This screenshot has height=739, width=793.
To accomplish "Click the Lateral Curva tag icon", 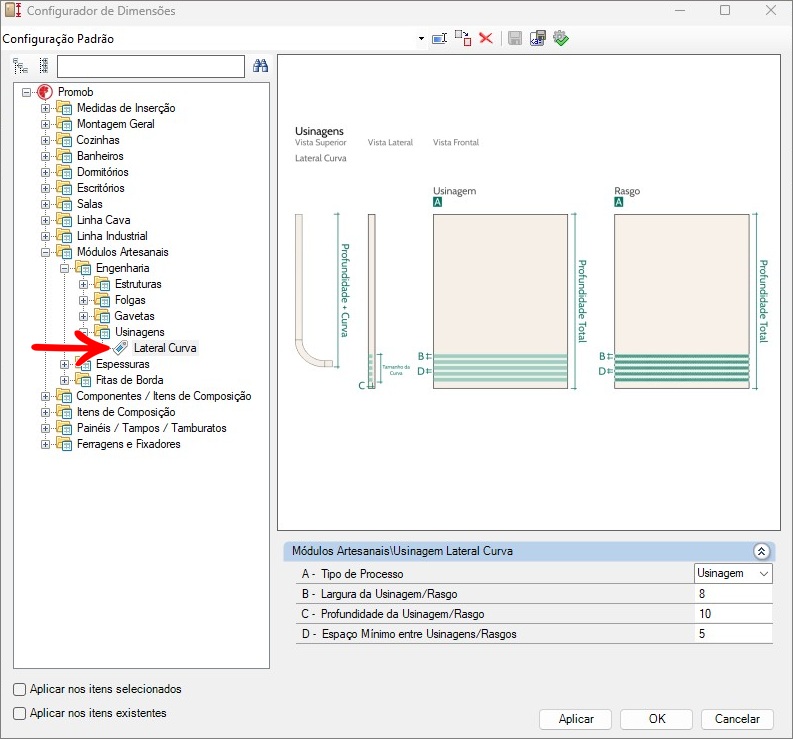I will [x=120, y=347].
